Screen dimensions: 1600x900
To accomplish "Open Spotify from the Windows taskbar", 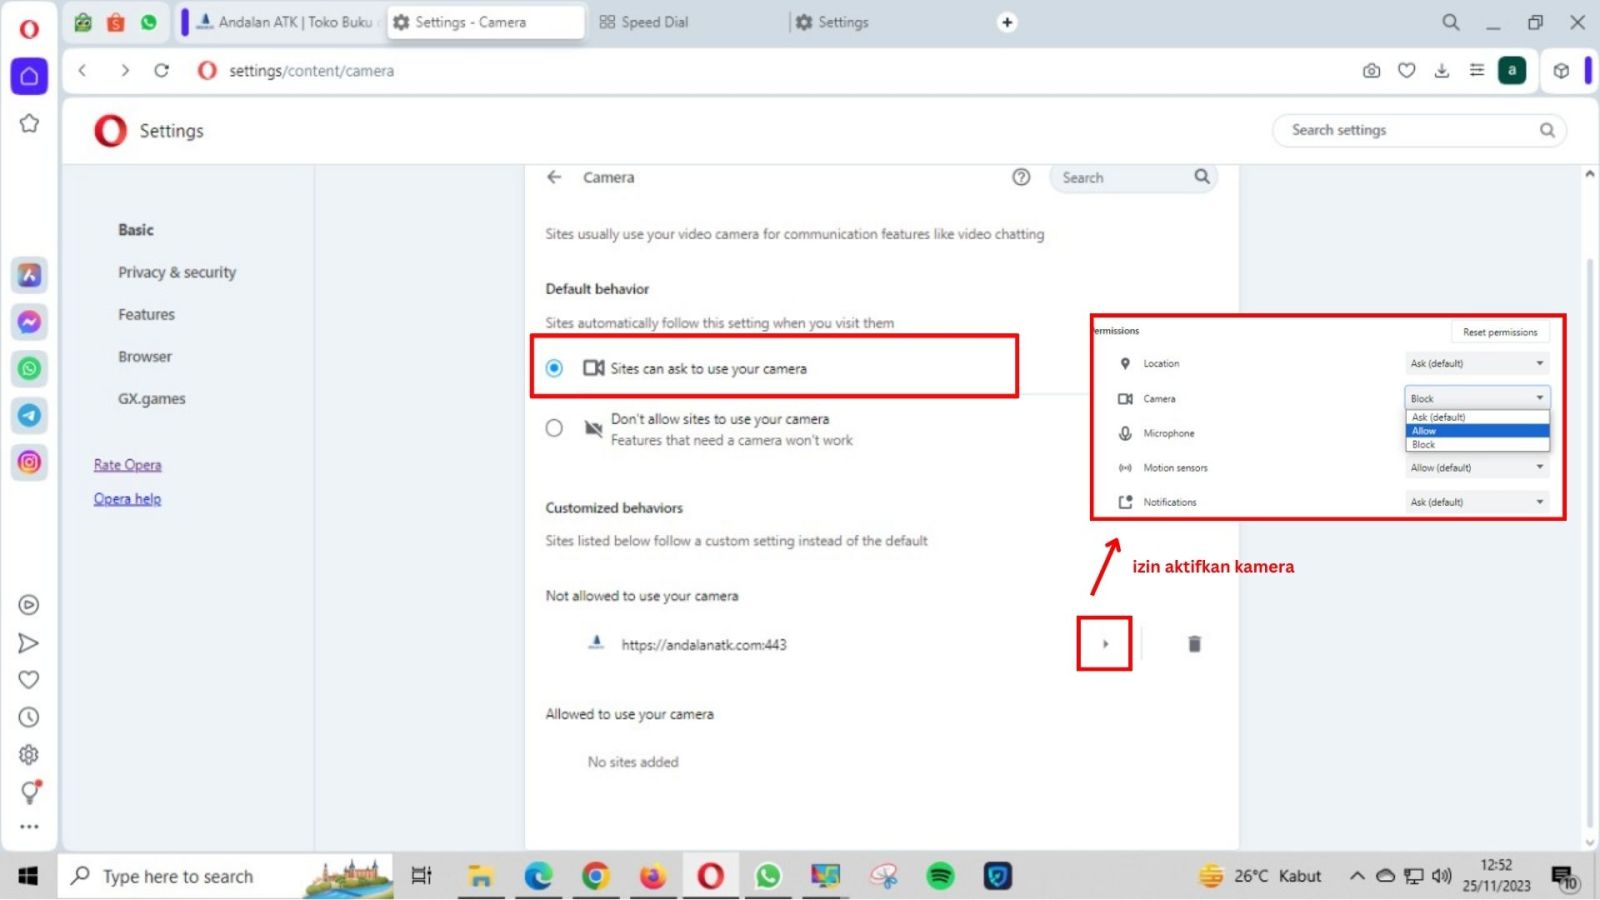I will click(x=940, y=877).
